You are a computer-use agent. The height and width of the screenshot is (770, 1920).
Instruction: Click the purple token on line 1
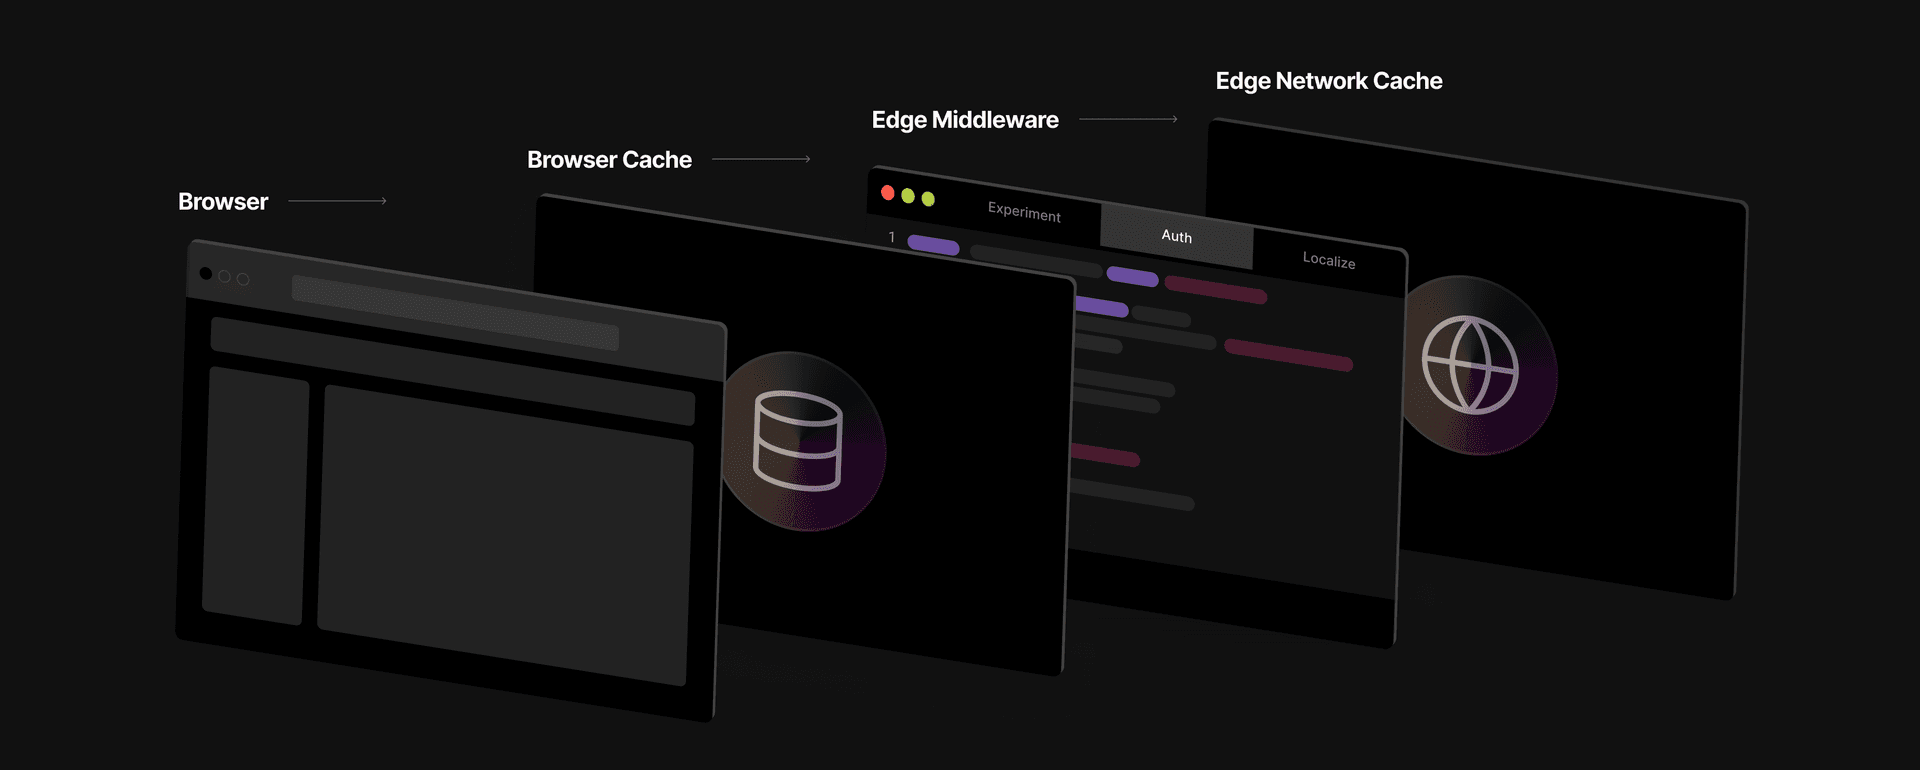click(x=933, y=245)
